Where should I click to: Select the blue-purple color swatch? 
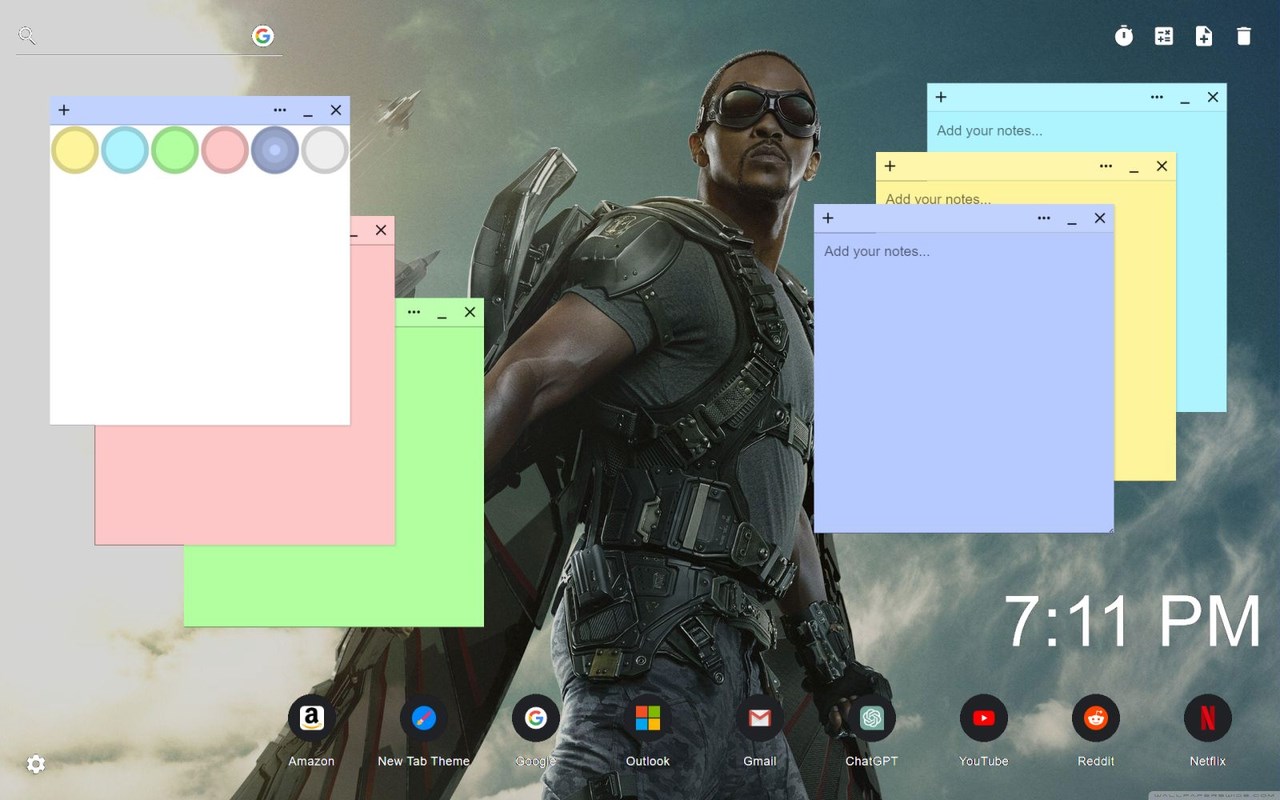tap(275, 150)
